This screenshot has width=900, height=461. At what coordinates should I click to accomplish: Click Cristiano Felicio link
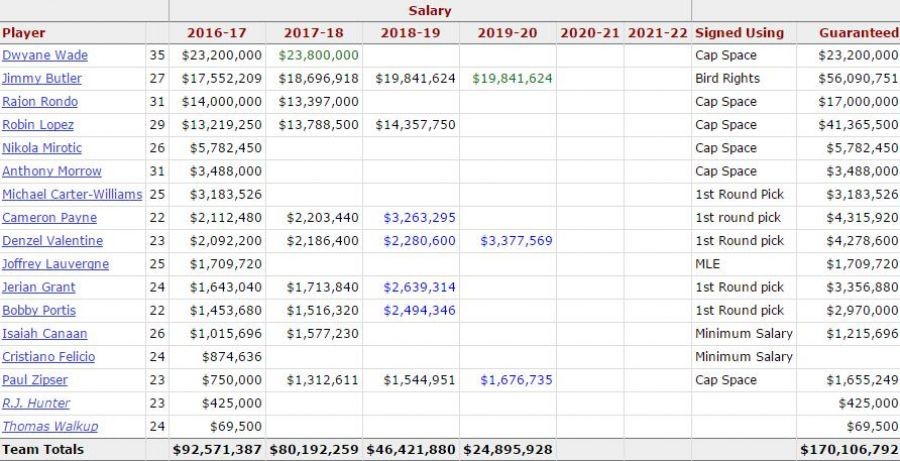(x=49, y=357)
